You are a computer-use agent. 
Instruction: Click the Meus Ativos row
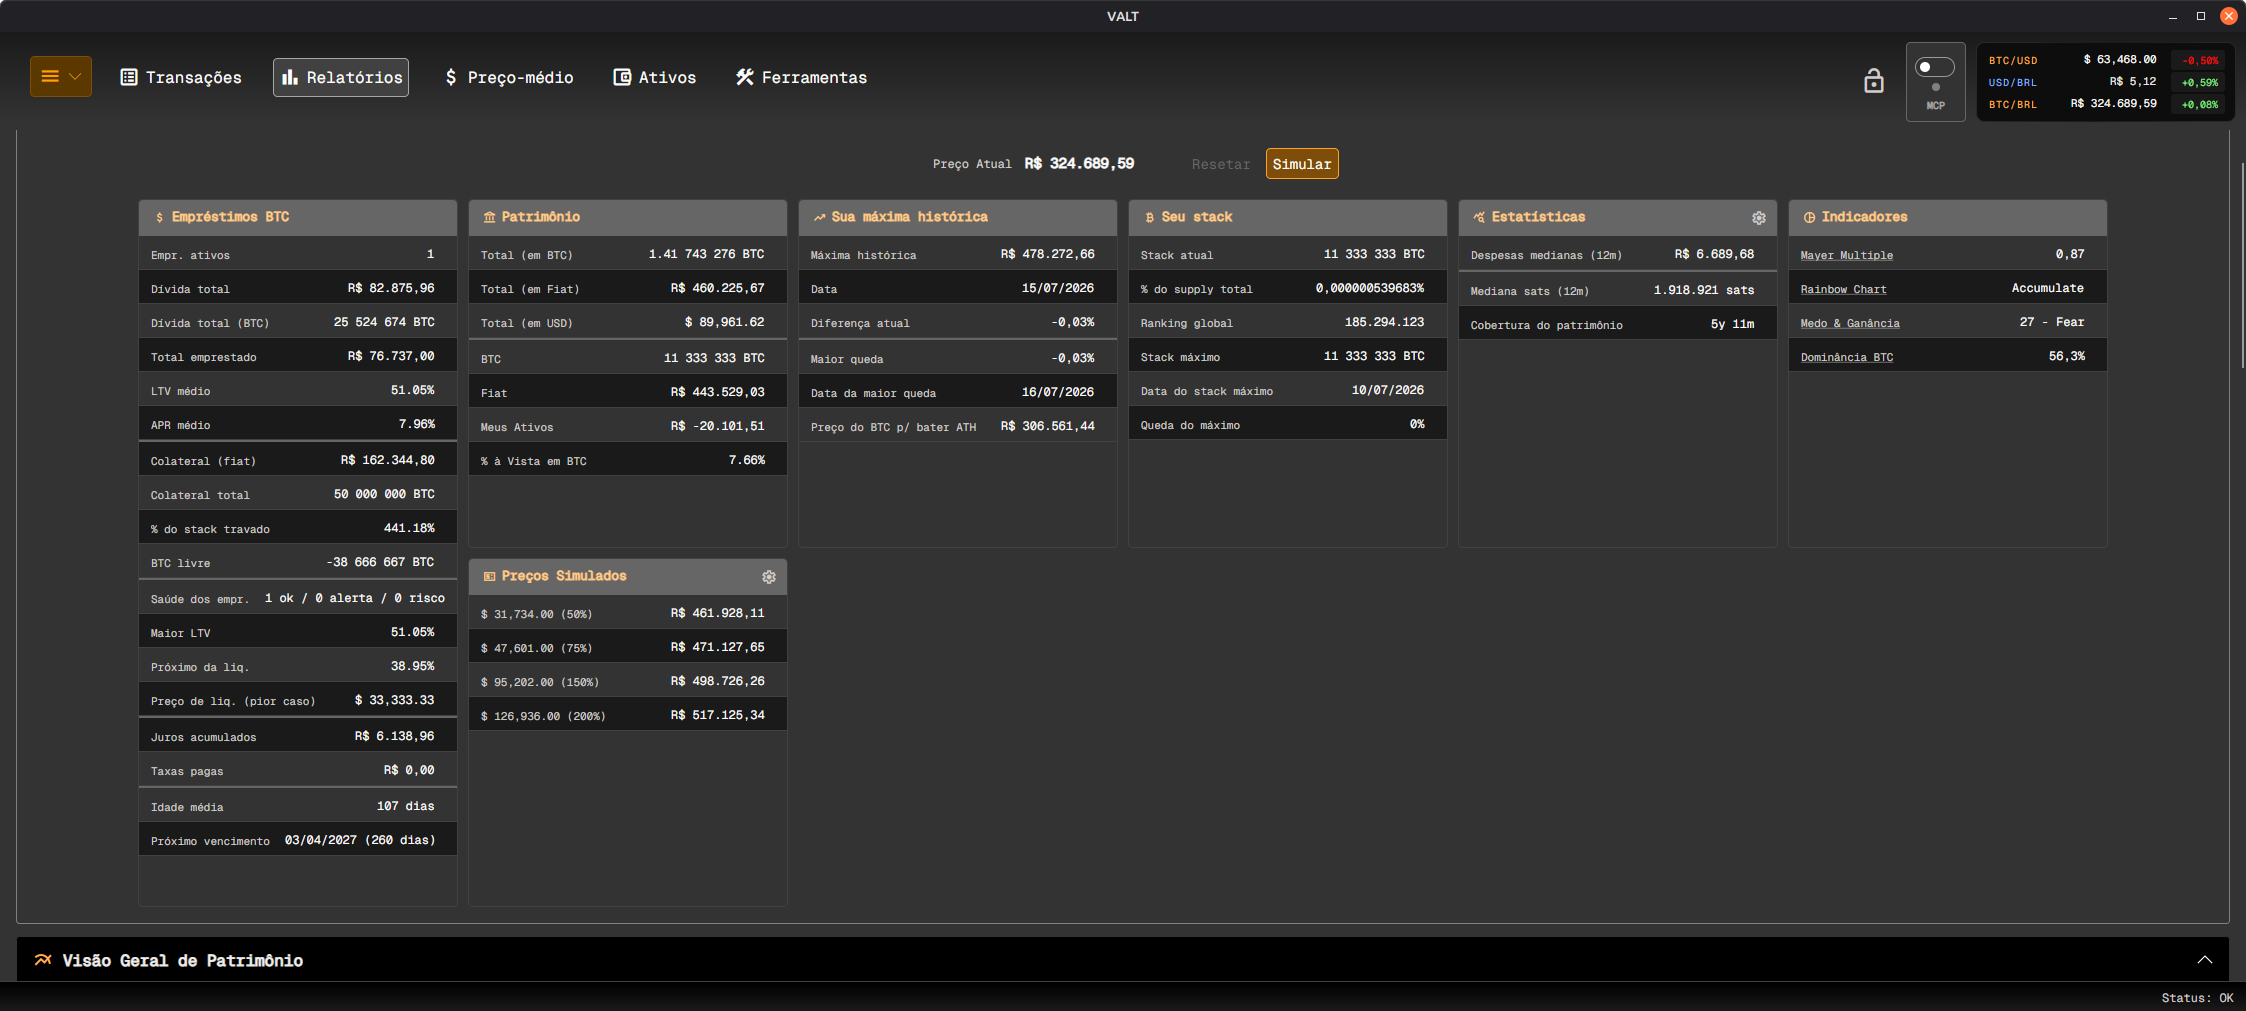pyautogui.click(x=628, y=426)
